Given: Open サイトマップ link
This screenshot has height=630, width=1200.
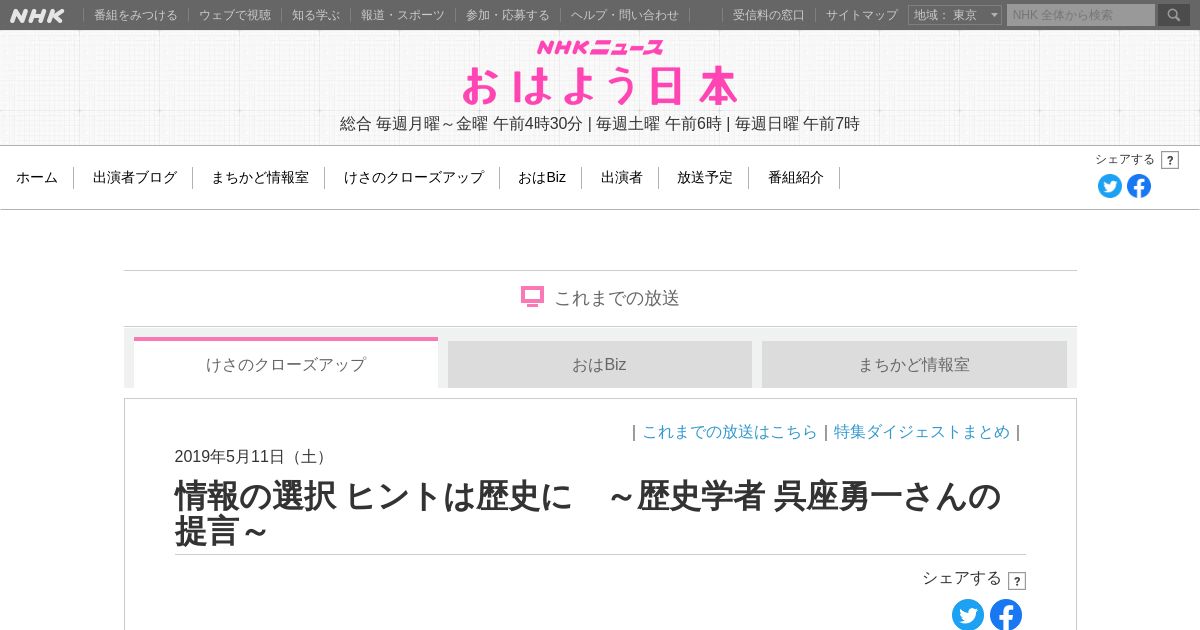Looking at the screenshot, I should click(862, 15).
